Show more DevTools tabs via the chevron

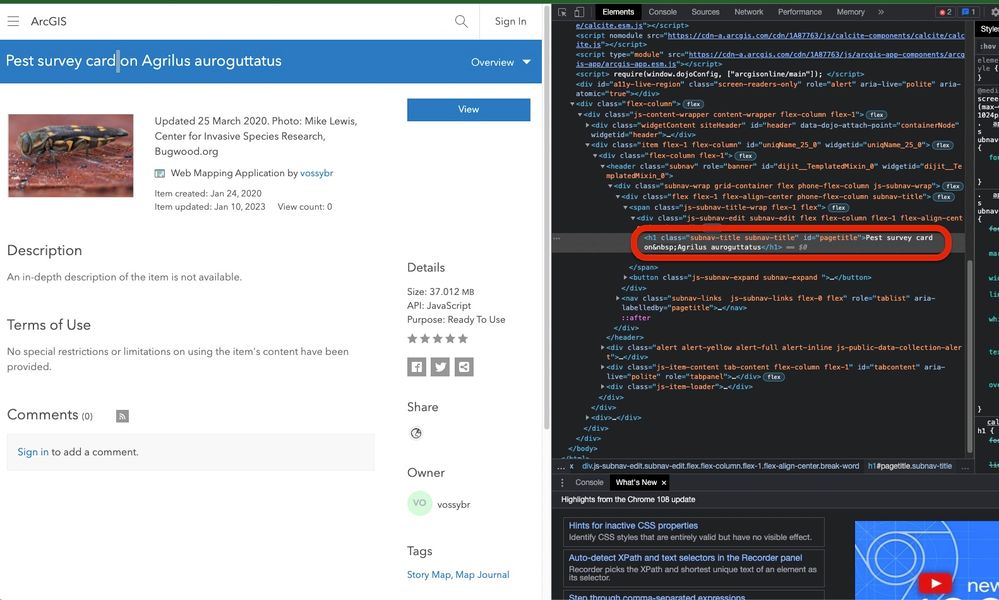point(880,12)
